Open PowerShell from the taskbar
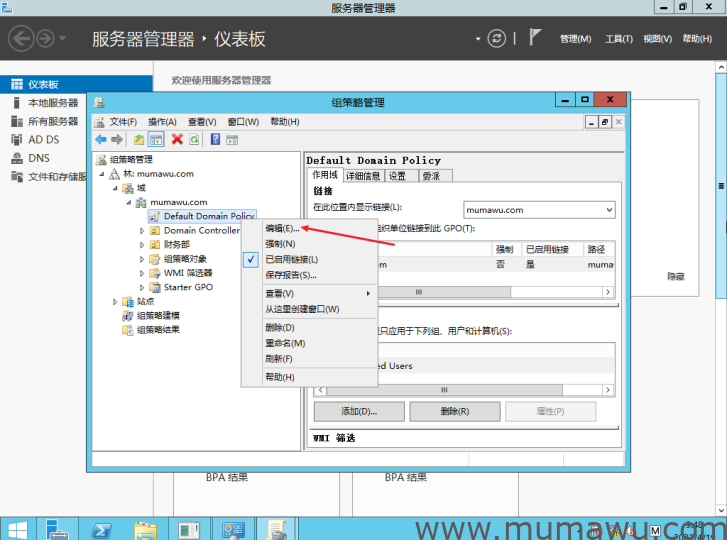The image size is (727, 540). pos(102,529)
